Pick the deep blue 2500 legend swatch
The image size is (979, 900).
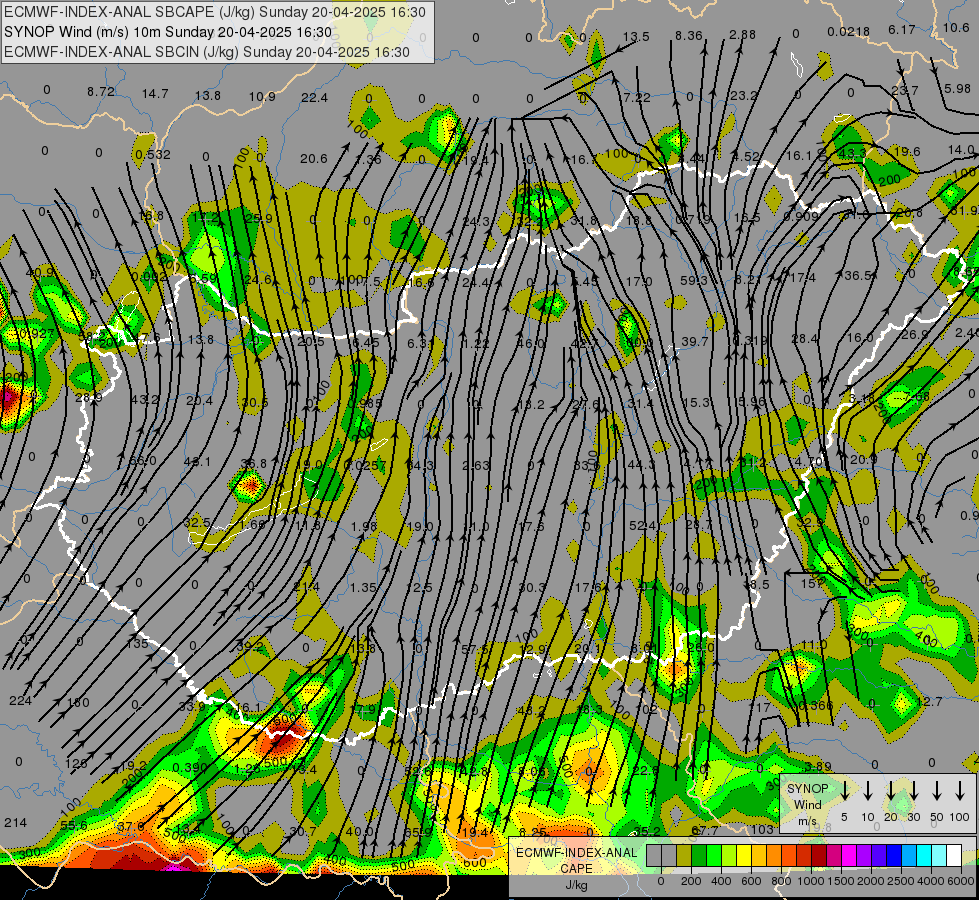pos(893,856)
